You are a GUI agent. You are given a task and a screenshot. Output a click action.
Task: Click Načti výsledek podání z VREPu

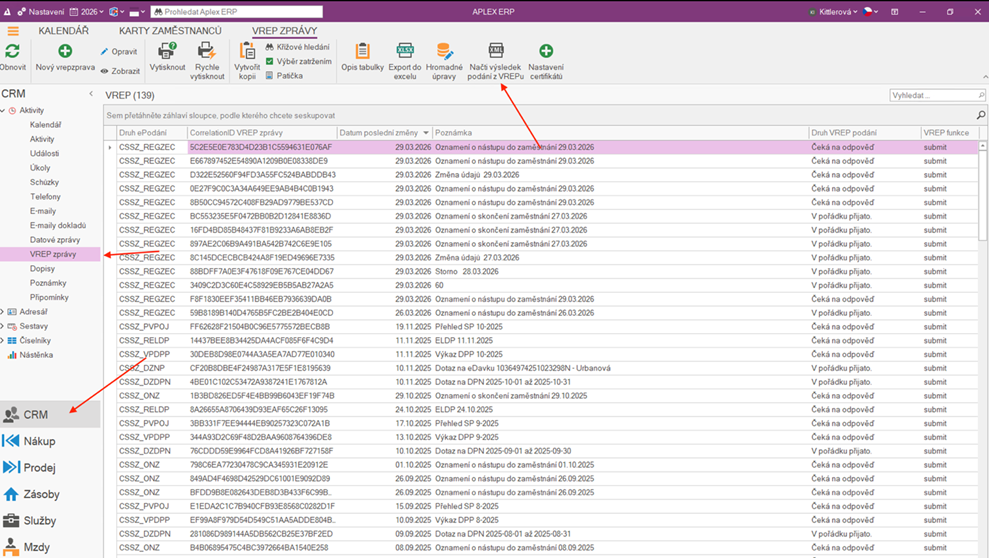(x=496, y=51)
